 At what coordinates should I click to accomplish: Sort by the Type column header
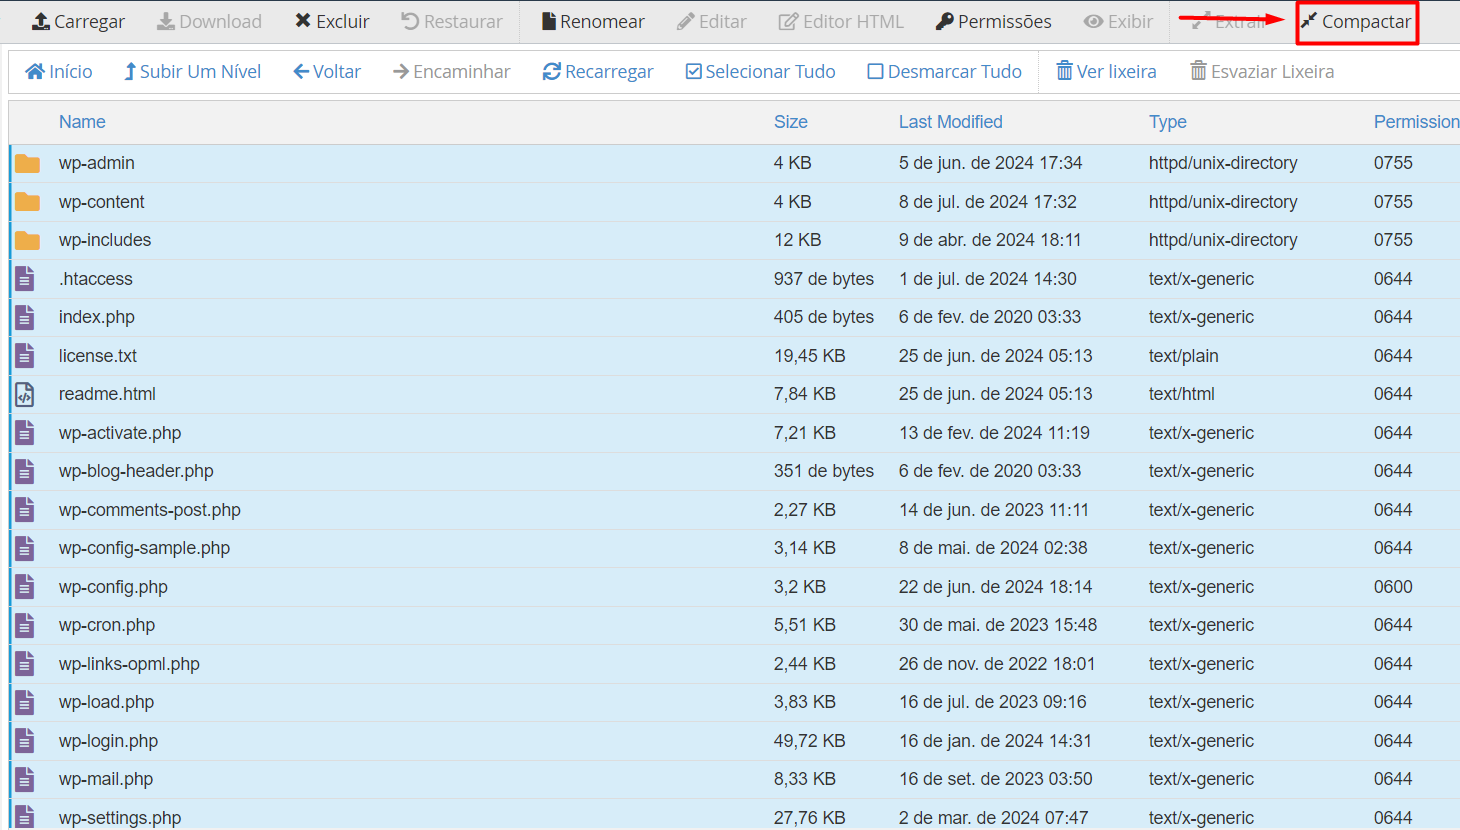[1167, 122]
